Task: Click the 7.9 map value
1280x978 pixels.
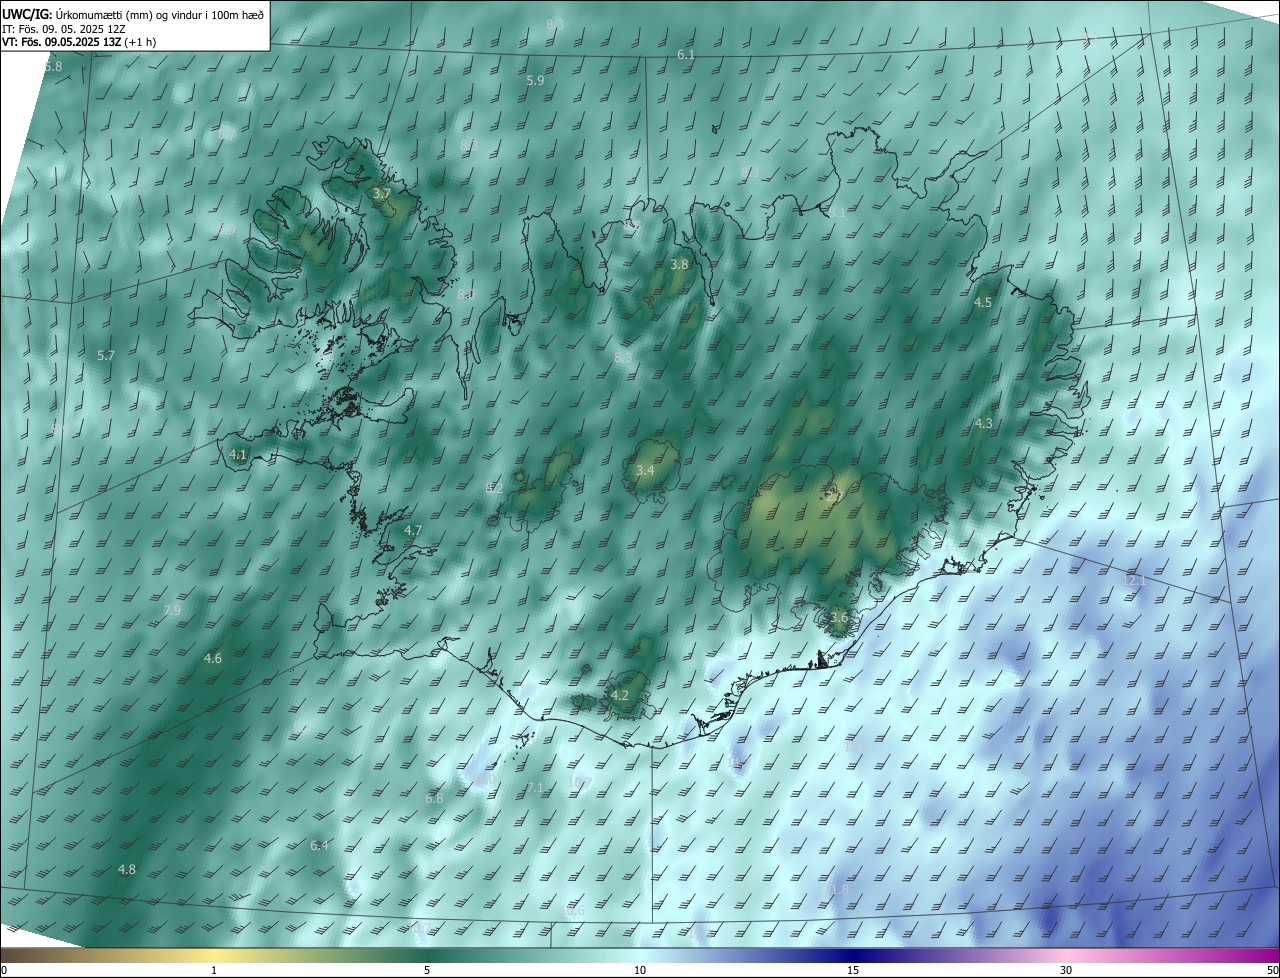Action: point(172,610)
